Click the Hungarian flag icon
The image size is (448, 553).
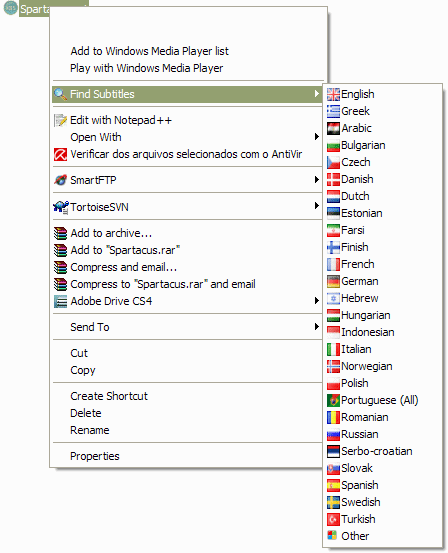(333, 315)
